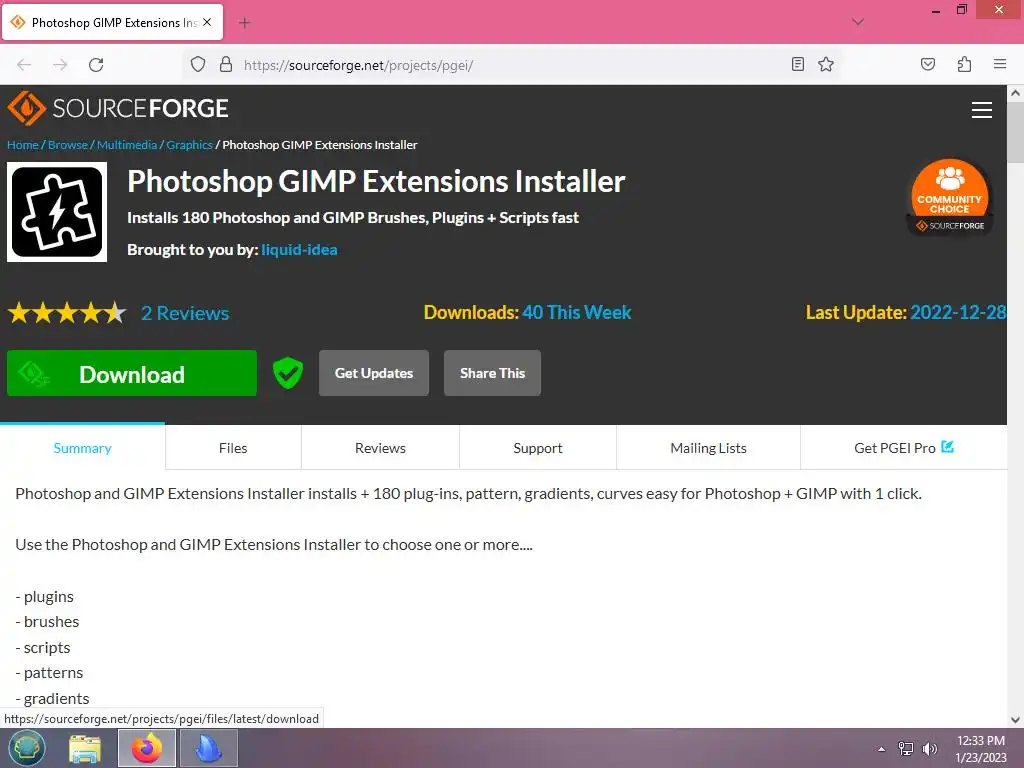Click the "- scripts" list item
This screenshot has height=768, width=1024.
(42, 647)
